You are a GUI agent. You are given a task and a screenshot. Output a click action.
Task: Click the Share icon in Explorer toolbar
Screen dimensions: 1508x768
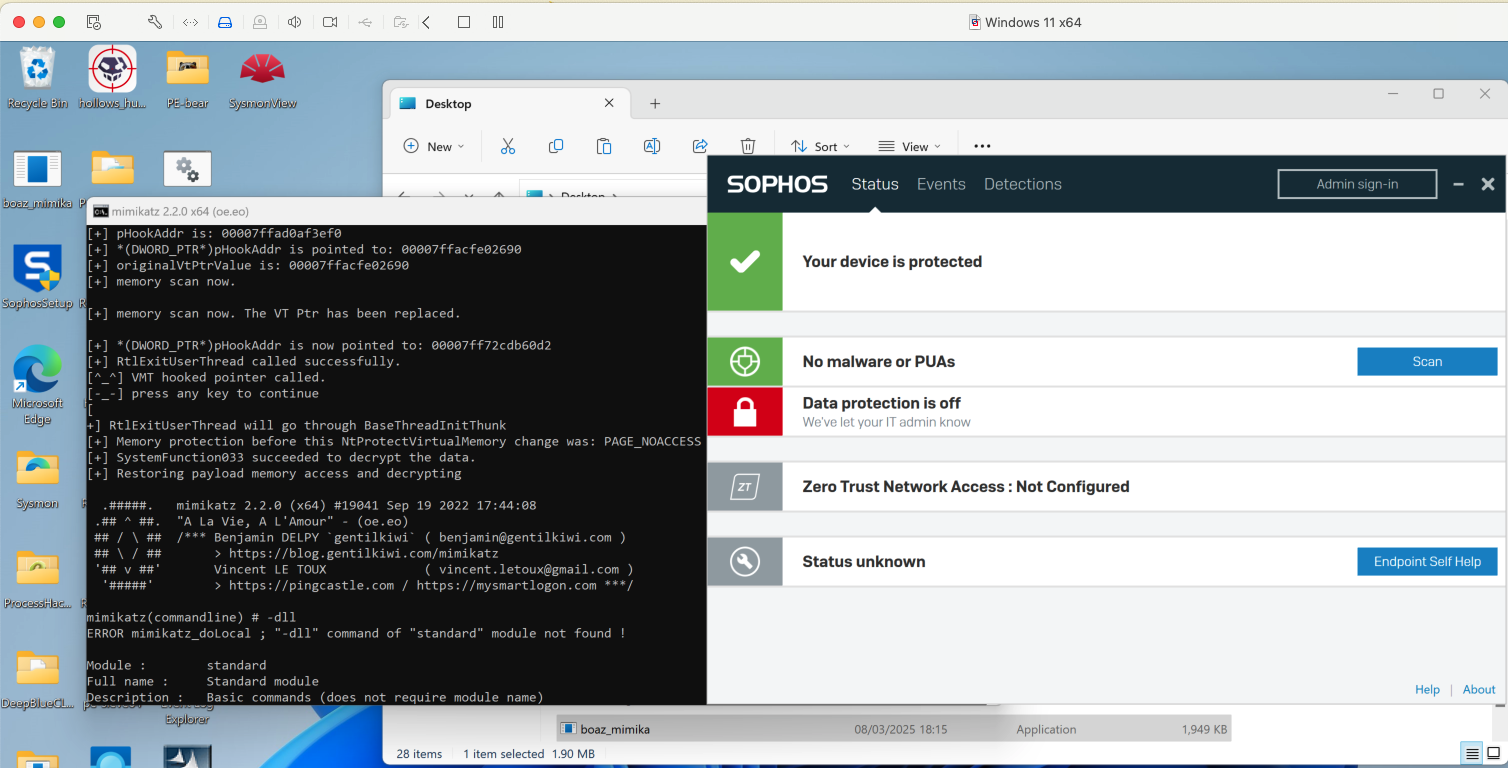point(700,146)
